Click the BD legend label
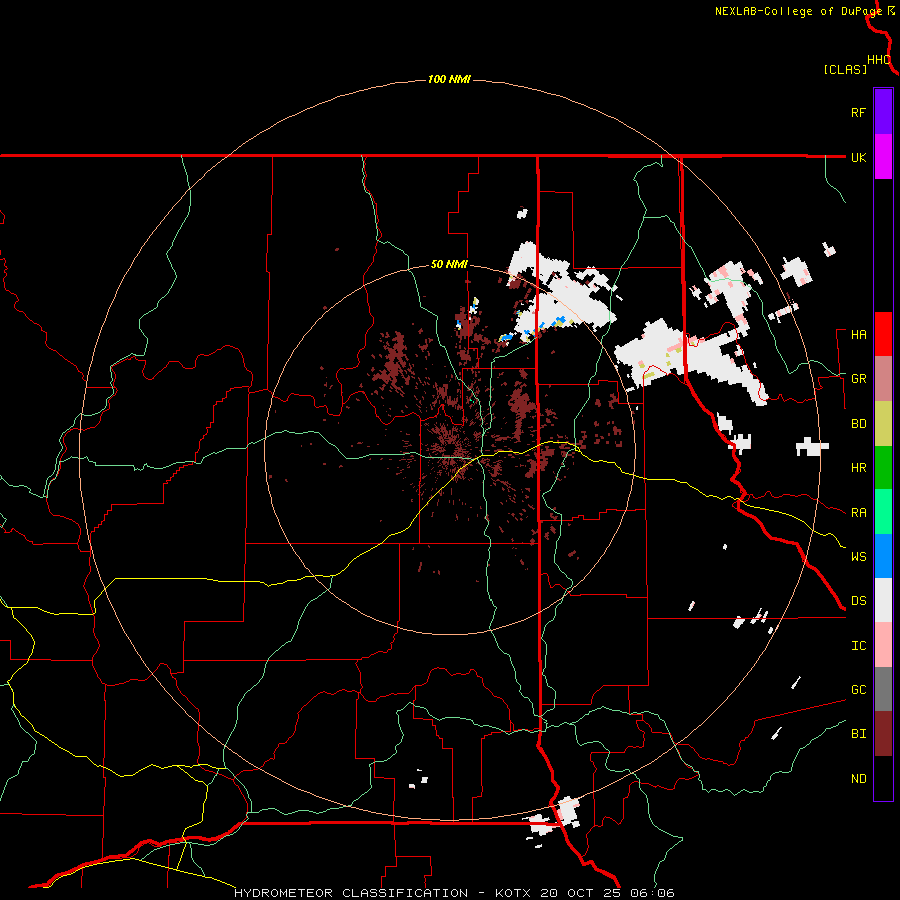900x900 pixels. (858, 424)
